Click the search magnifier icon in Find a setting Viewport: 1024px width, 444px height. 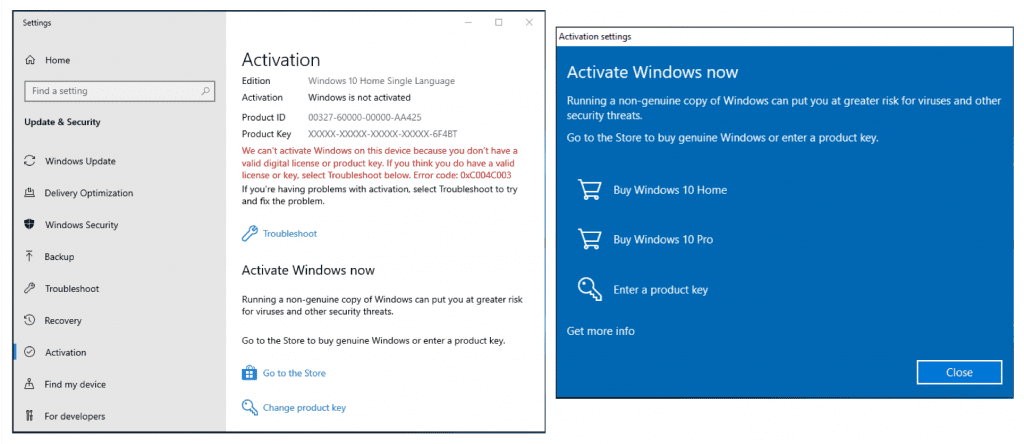click(x=205, y=91)
